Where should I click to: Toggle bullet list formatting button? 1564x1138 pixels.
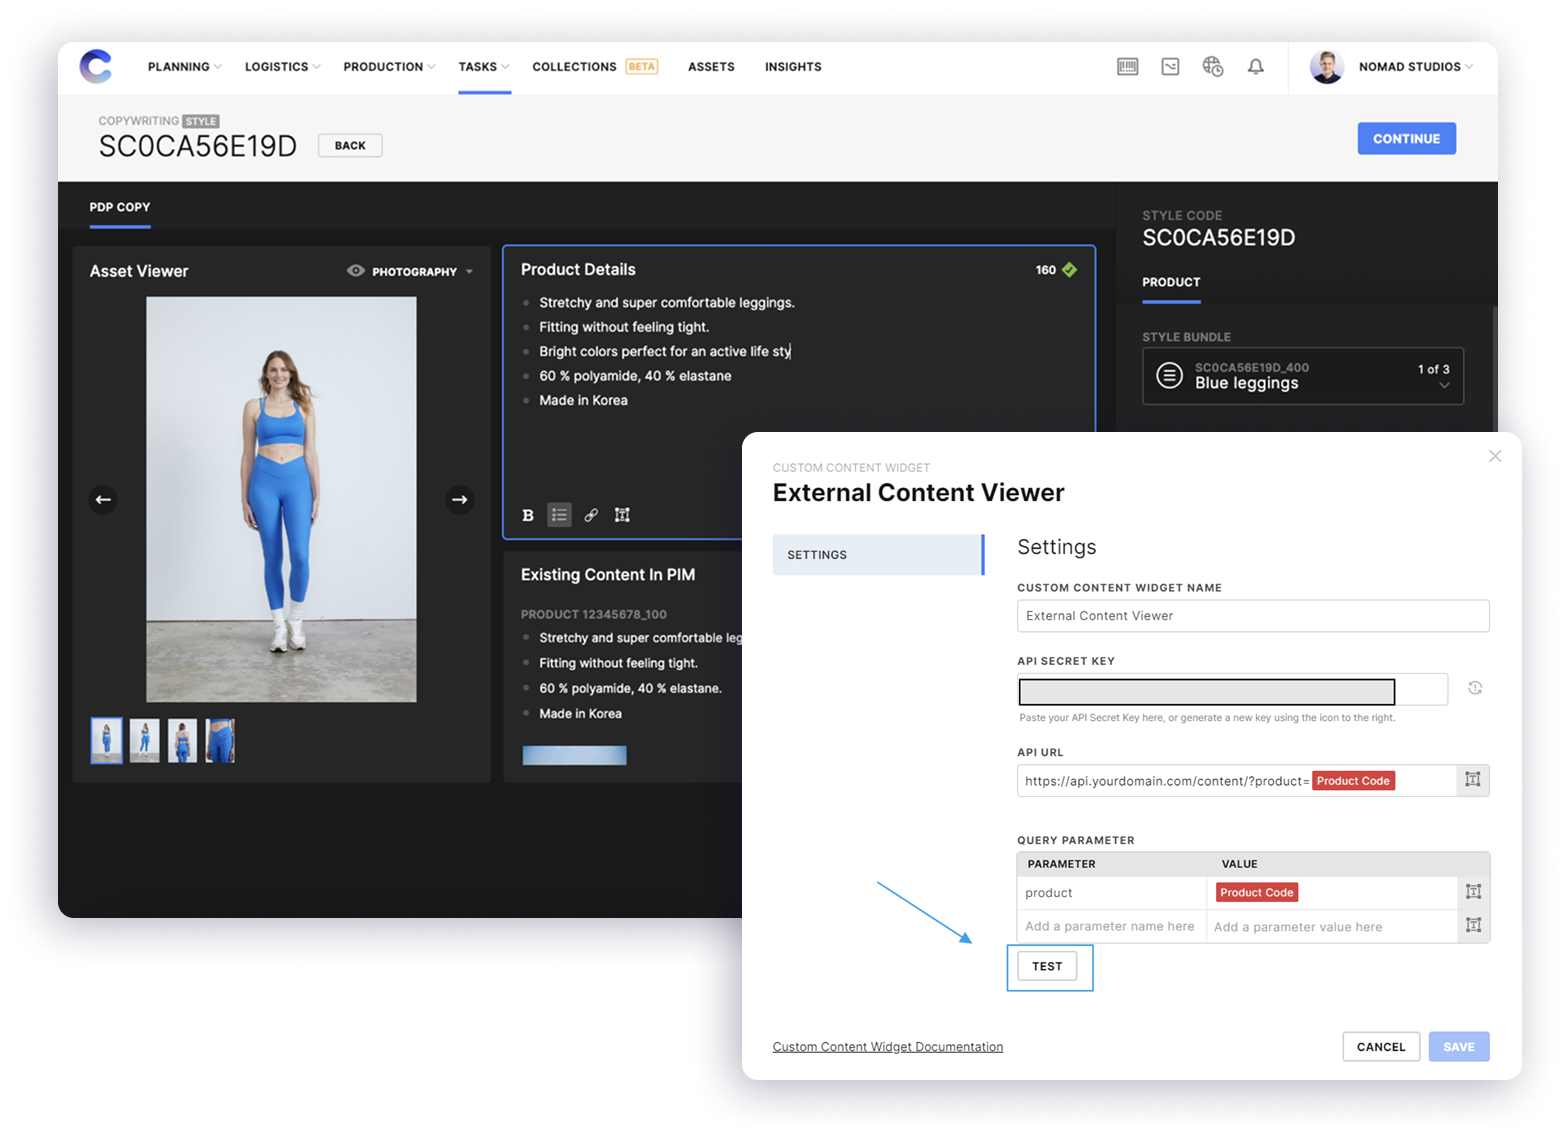[x=559, y=515]
